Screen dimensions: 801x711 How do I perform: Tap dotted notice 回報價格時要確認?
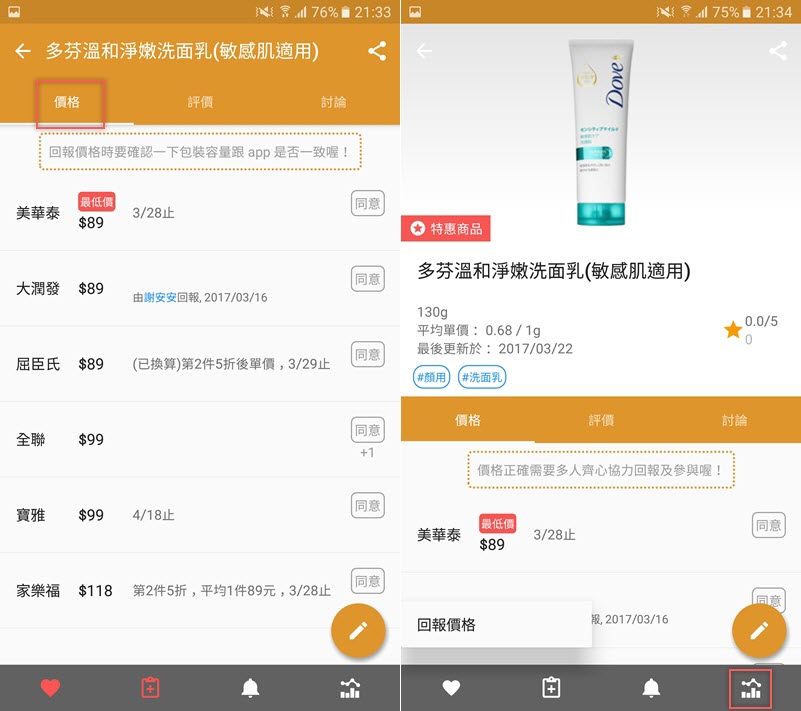point(200,152)
